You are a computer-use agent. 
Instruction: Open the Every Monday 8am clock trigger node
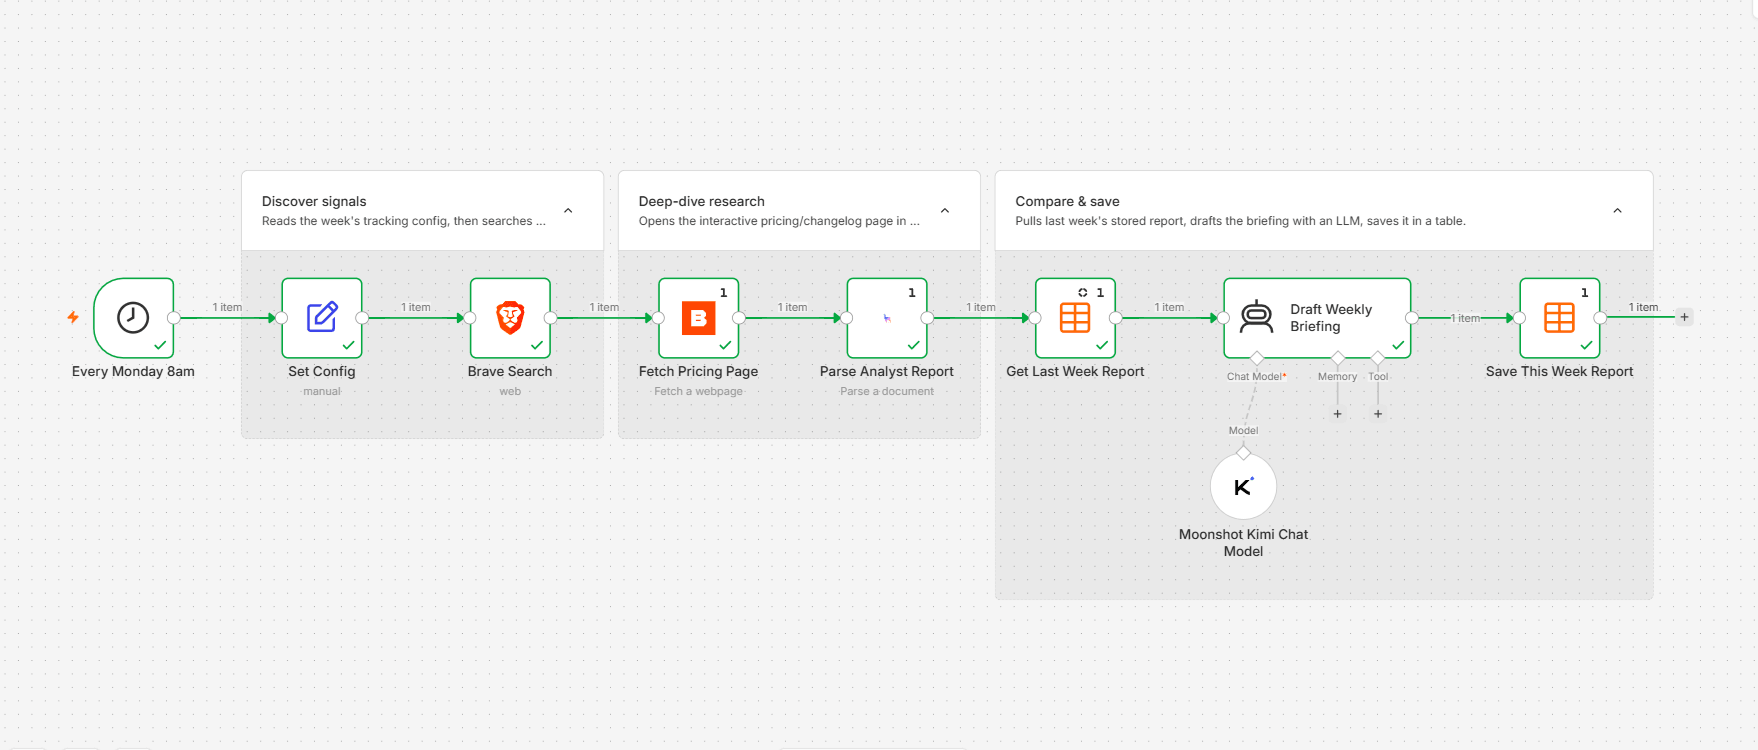(x=133, y=318)
